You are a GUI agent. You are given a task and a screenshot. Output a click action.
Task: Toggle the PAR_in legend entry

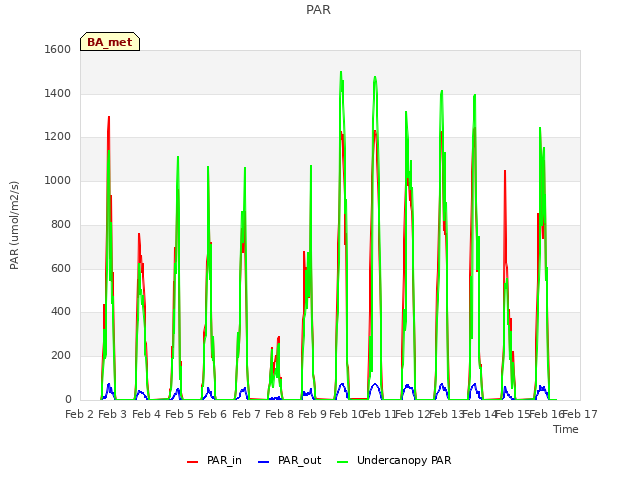tap(214, 460)
